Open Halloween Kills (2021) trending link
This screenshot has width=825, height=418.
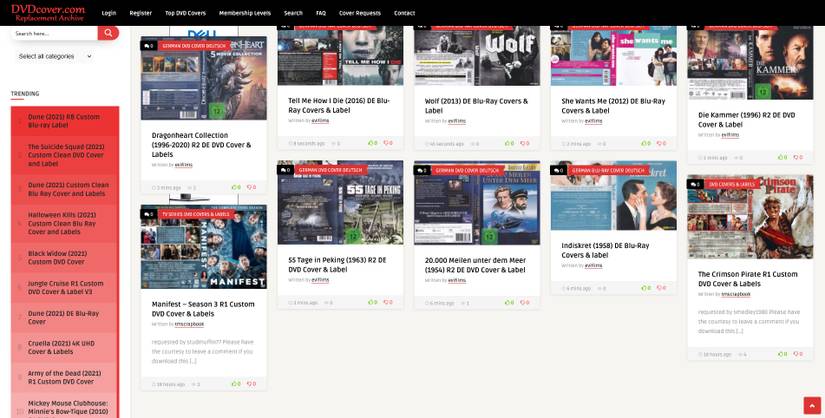coord(62,223)
